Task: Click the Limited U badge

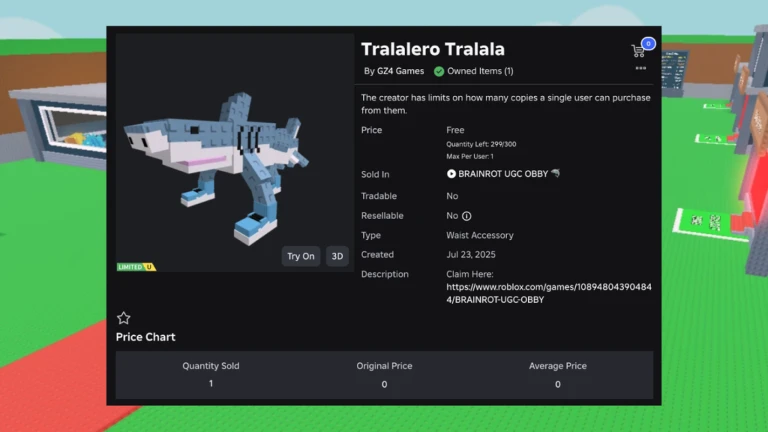Action: click(136, 267)
